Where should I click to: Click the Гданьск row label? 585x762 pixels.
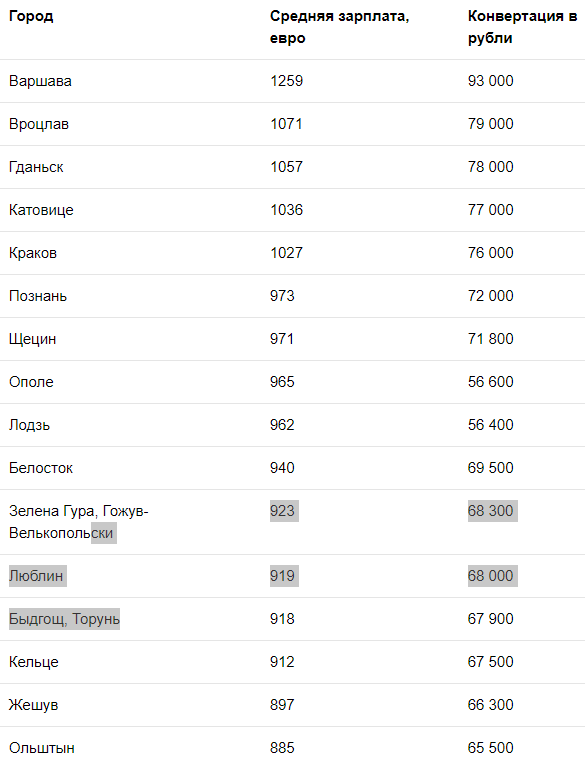point(36,167)
